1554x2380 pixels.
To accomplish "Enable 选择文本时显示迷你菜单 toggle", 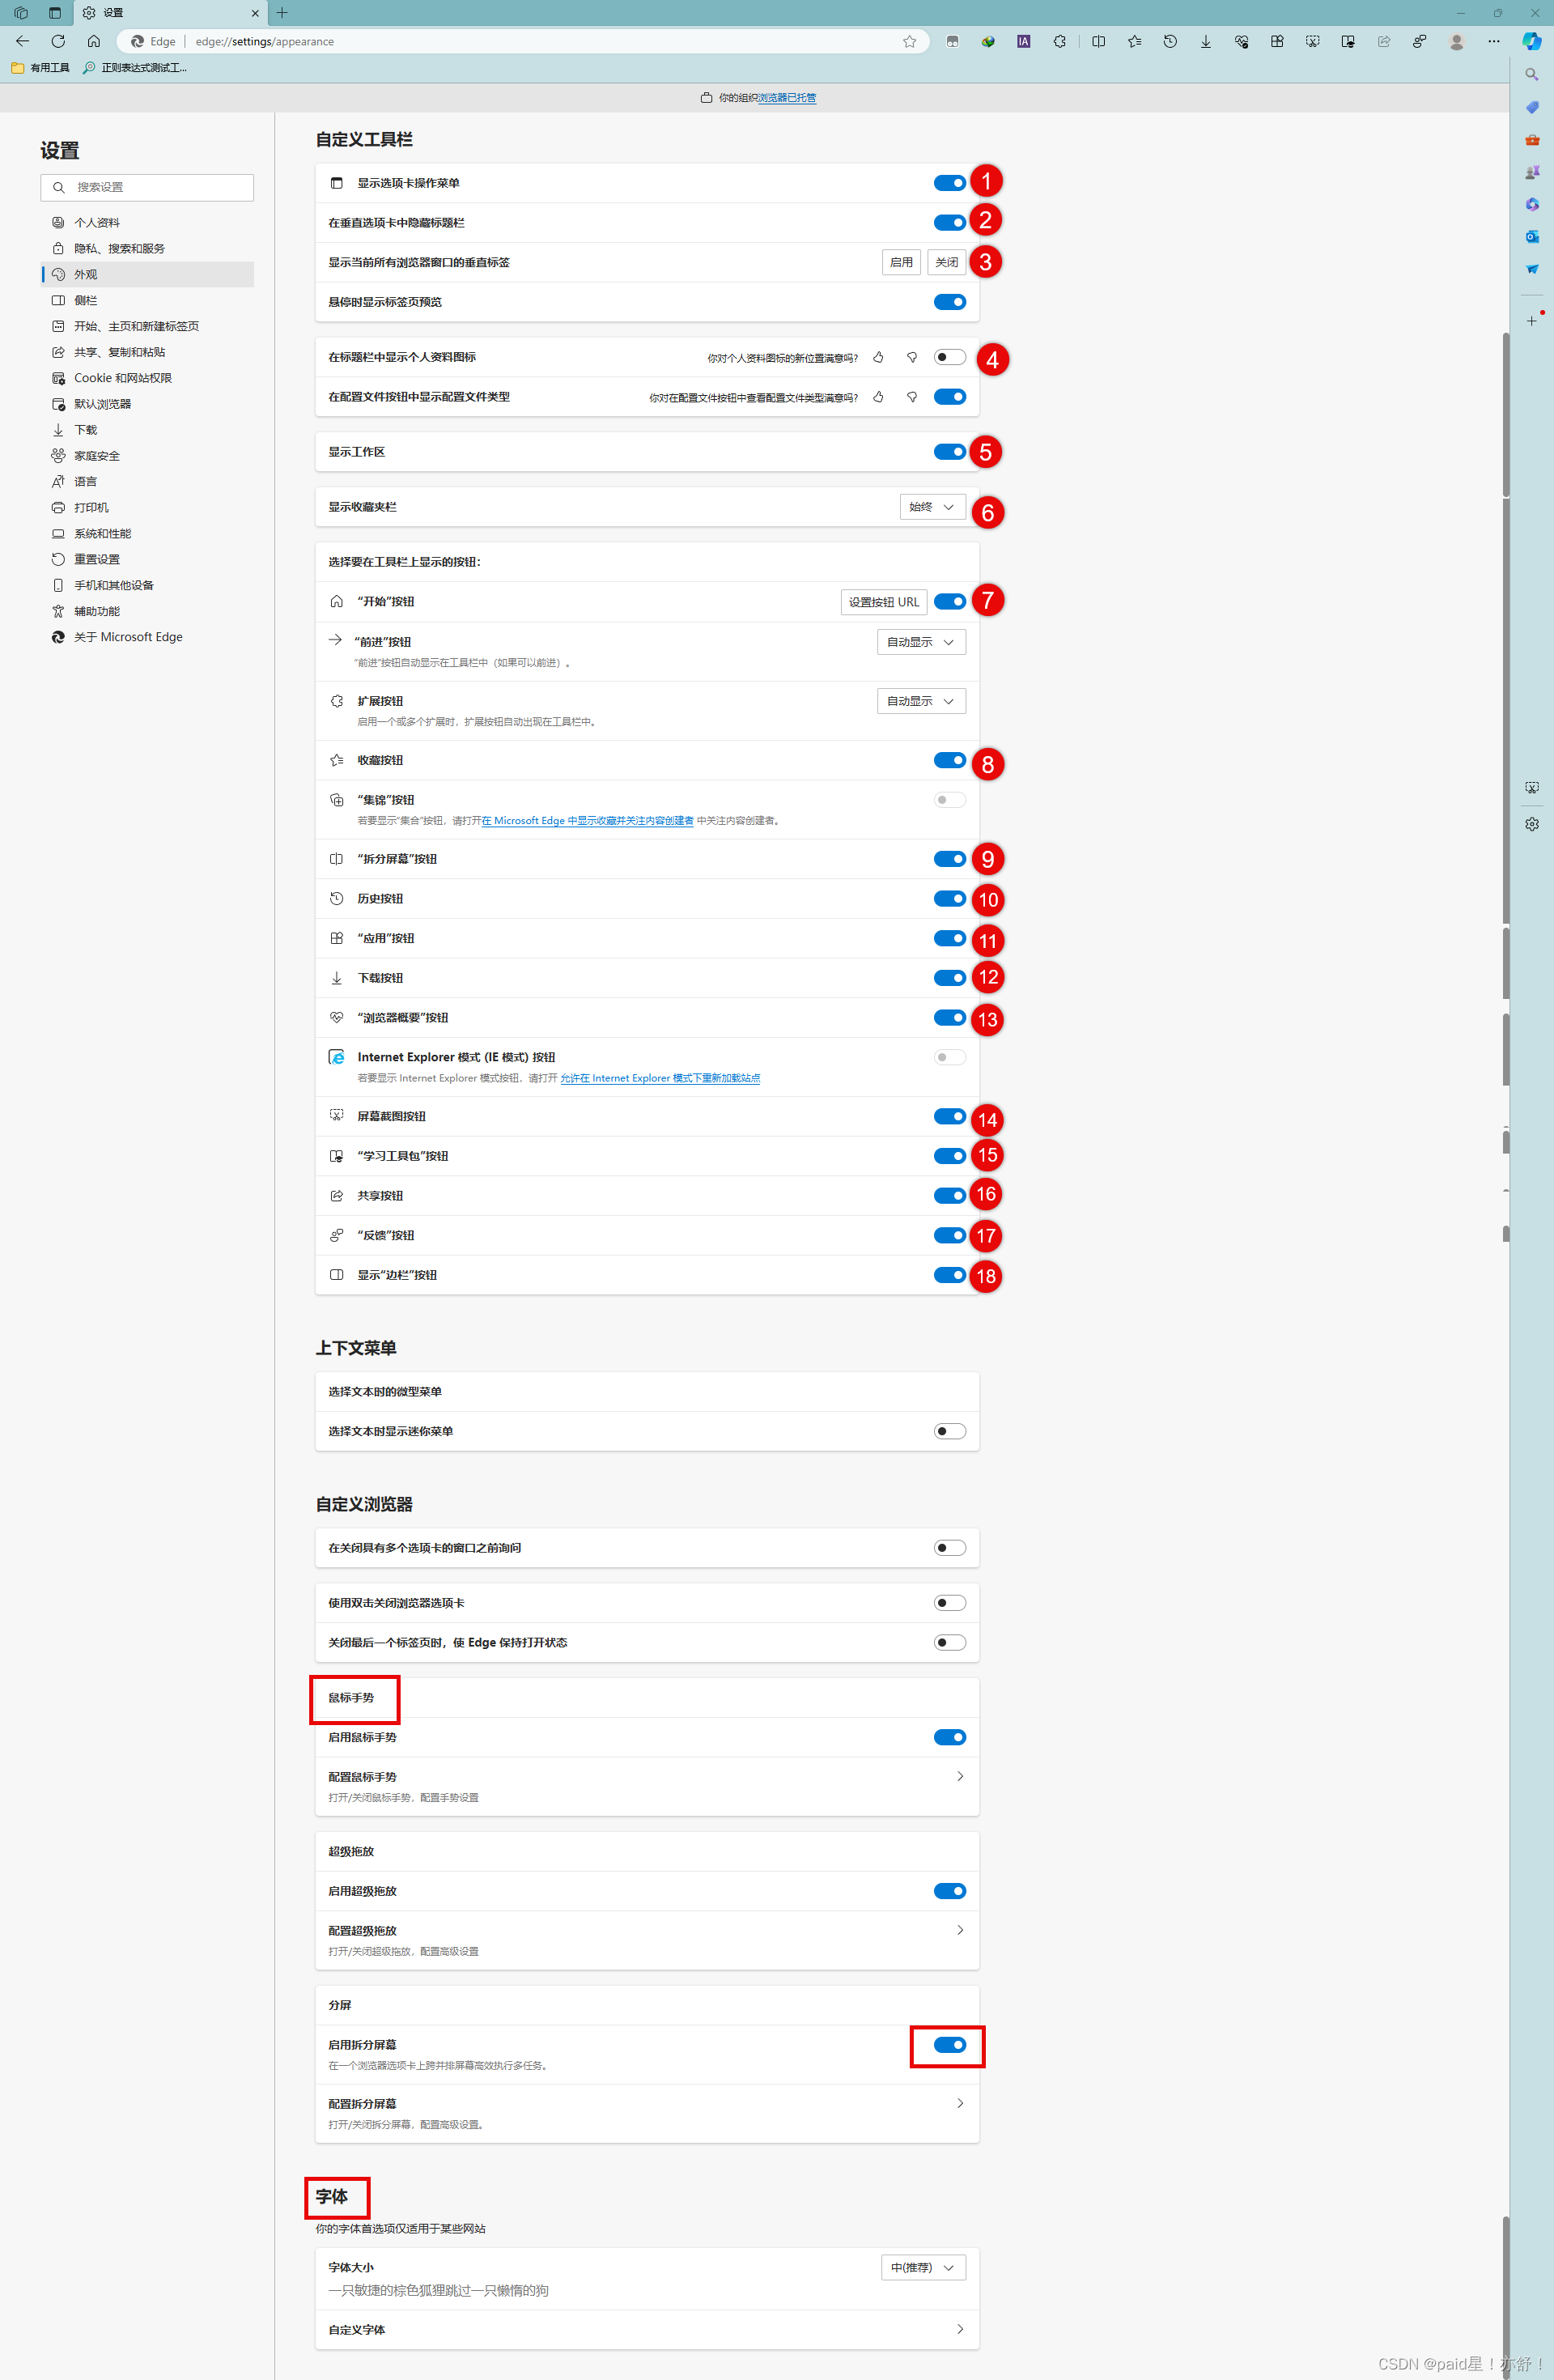I will click(949, 1431).
